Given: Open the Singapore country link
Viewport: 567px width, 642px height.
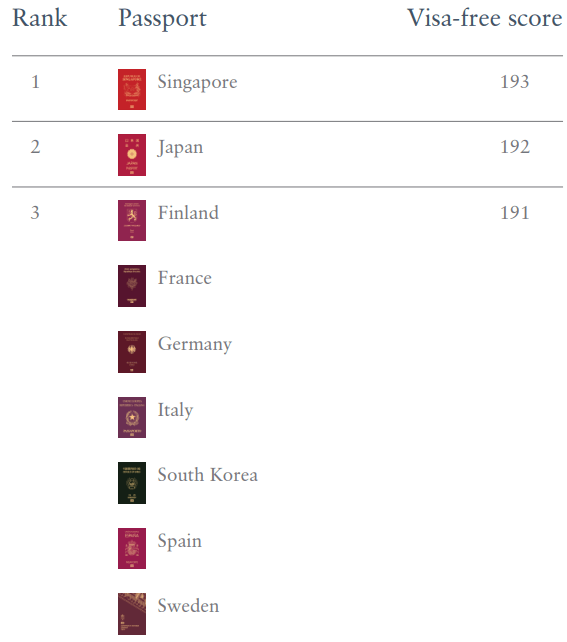Looking at the screenshot, I should point(197,83).
